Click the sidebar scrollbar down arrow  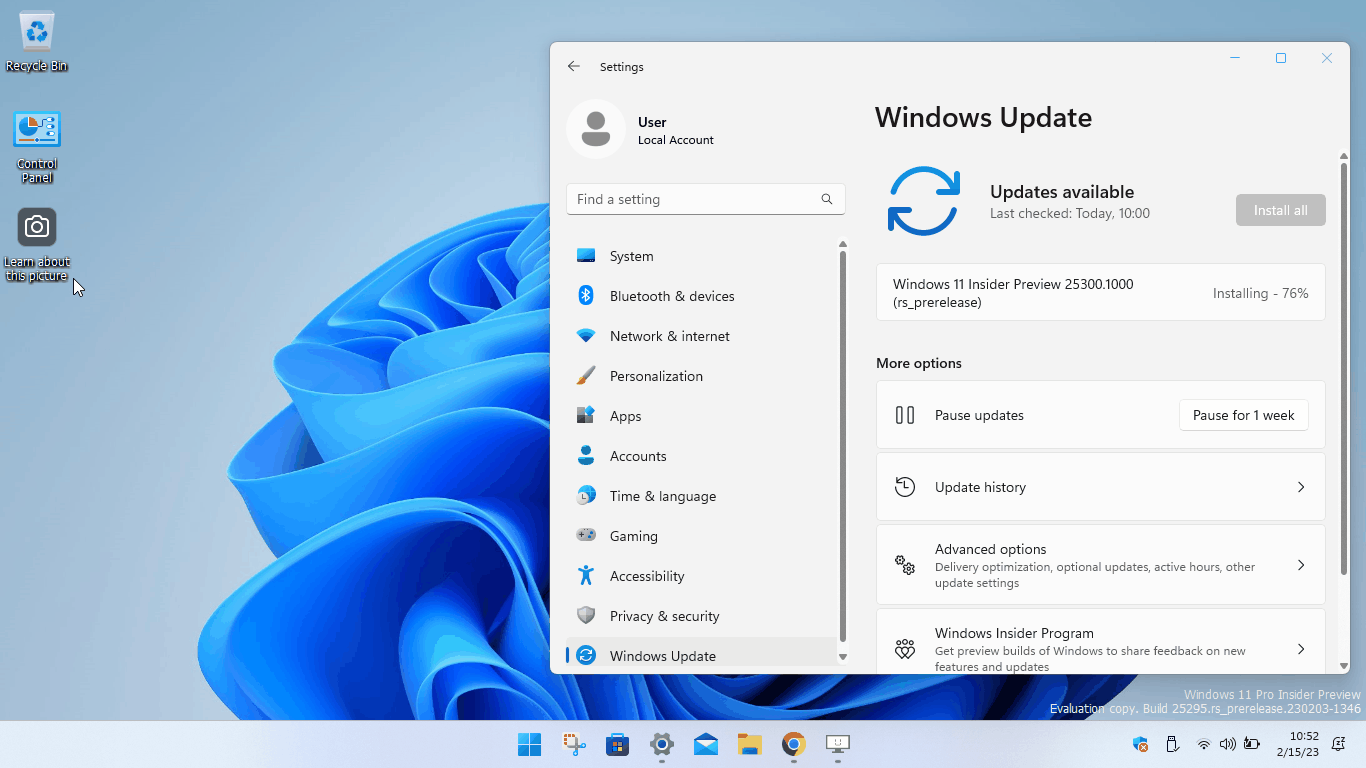843,657
